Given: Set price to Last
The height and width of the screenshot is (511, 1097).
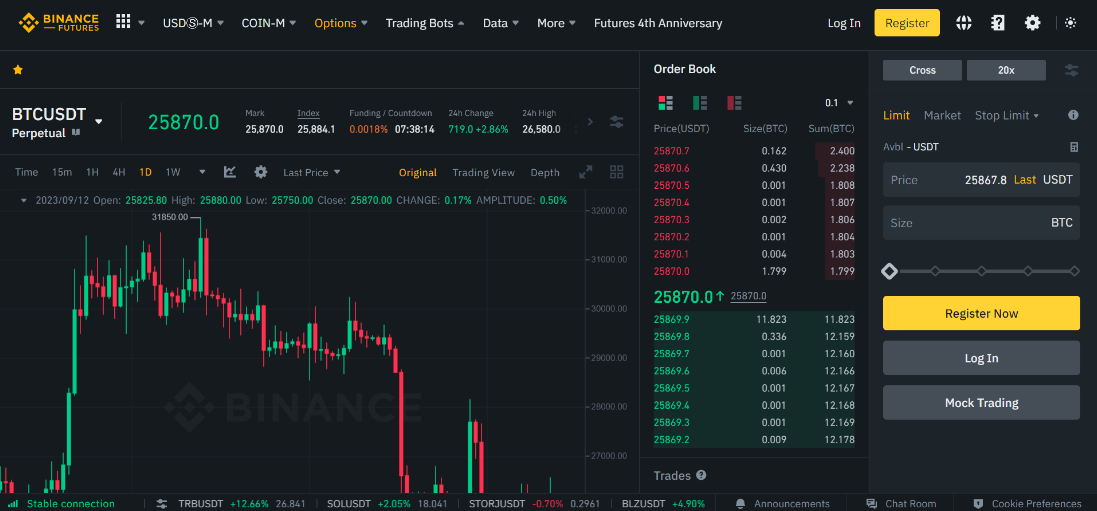Looking at the screenshot, I should tap(1025, 180).
